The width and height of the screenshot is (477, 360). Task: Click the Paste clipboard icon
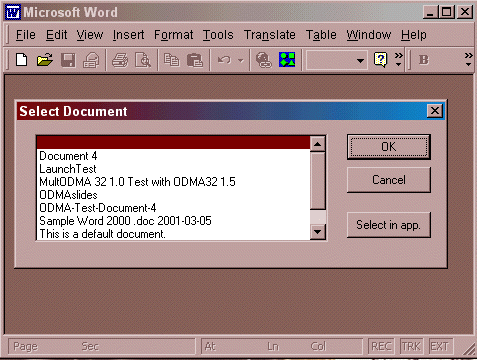coord(195,60)
